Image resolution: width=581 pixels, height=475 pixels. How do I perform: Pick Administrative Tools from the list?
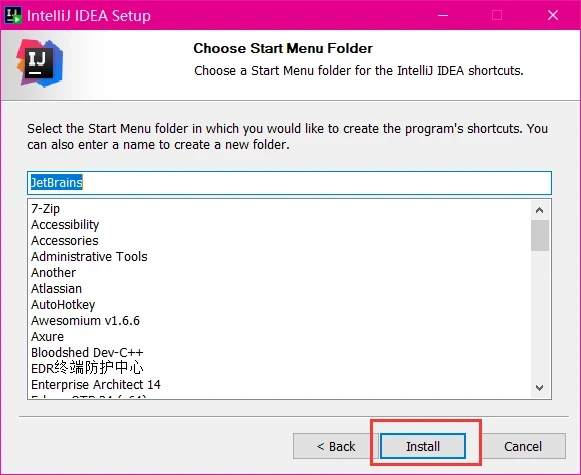[89, 256]
